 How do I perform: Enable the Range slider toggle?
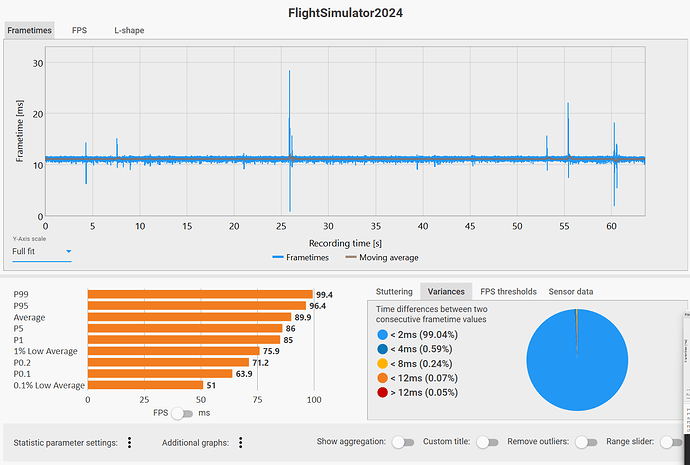point(672,442)
